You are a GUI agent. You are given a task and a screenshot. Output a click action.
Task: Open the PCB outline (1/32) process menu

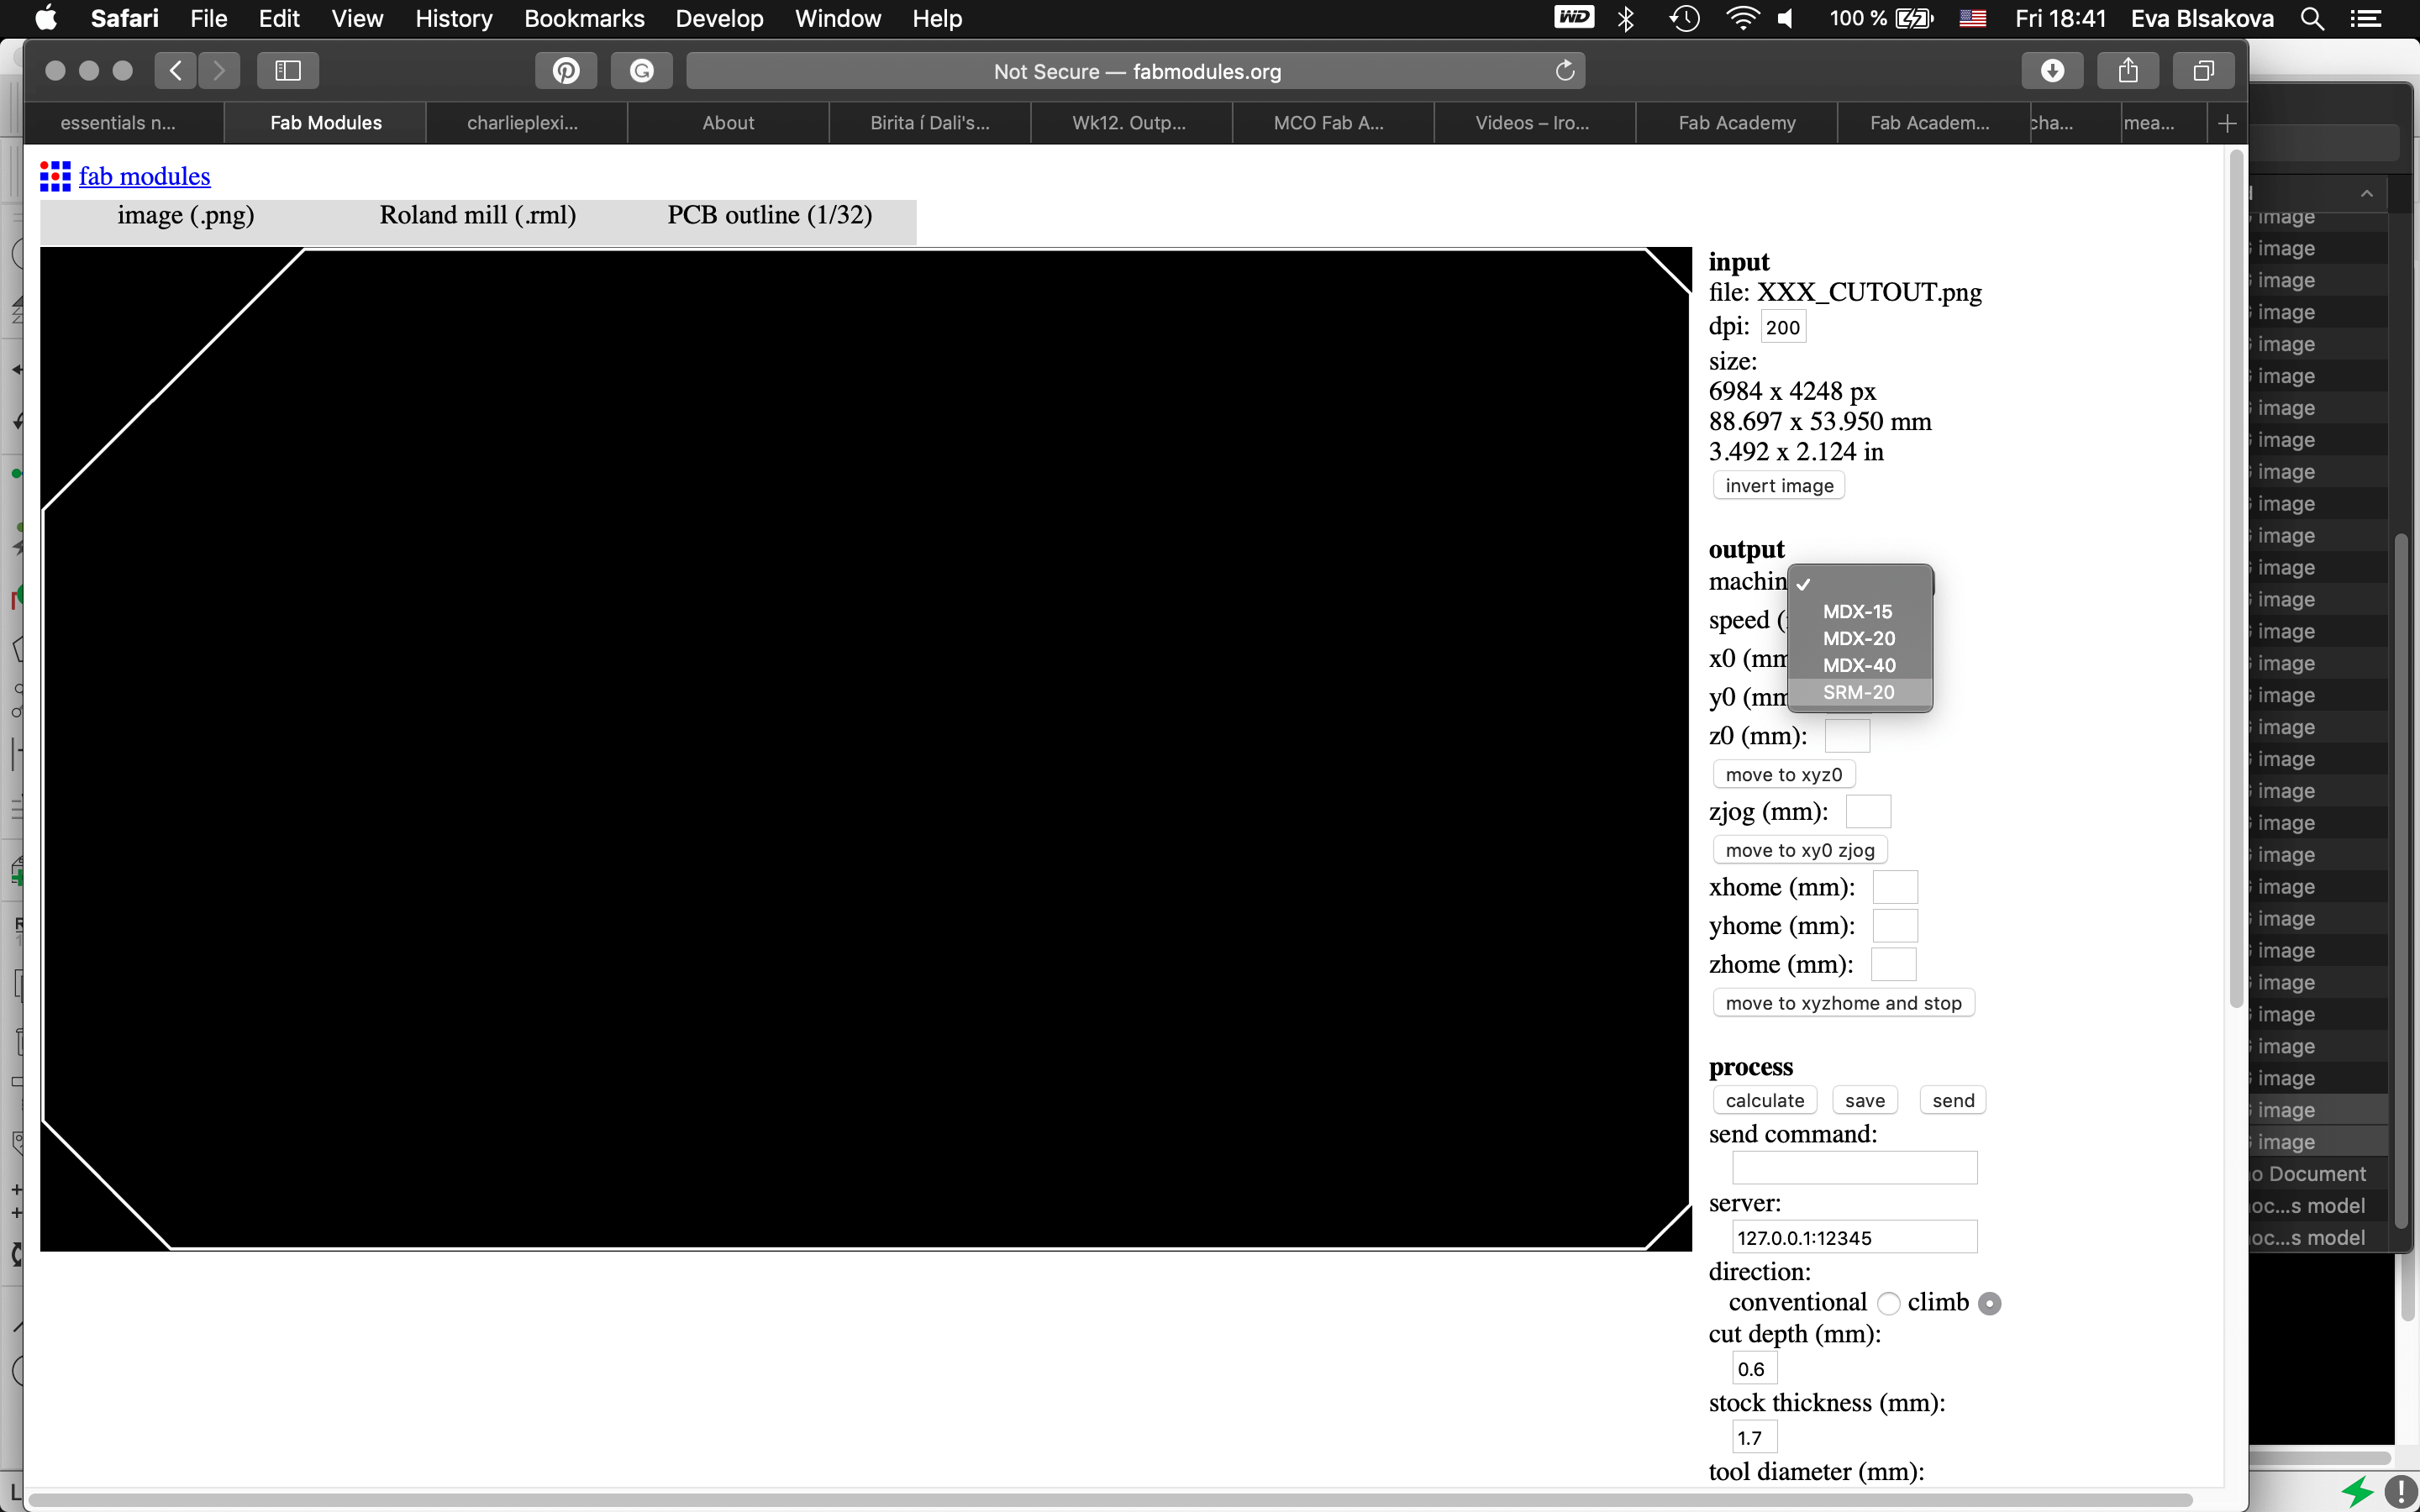point(769,216)
